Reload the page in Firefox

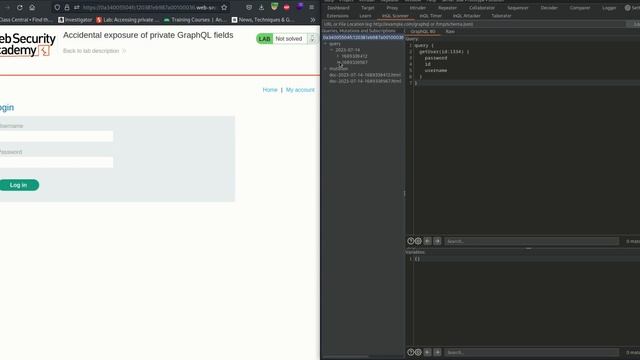(20, 7)
